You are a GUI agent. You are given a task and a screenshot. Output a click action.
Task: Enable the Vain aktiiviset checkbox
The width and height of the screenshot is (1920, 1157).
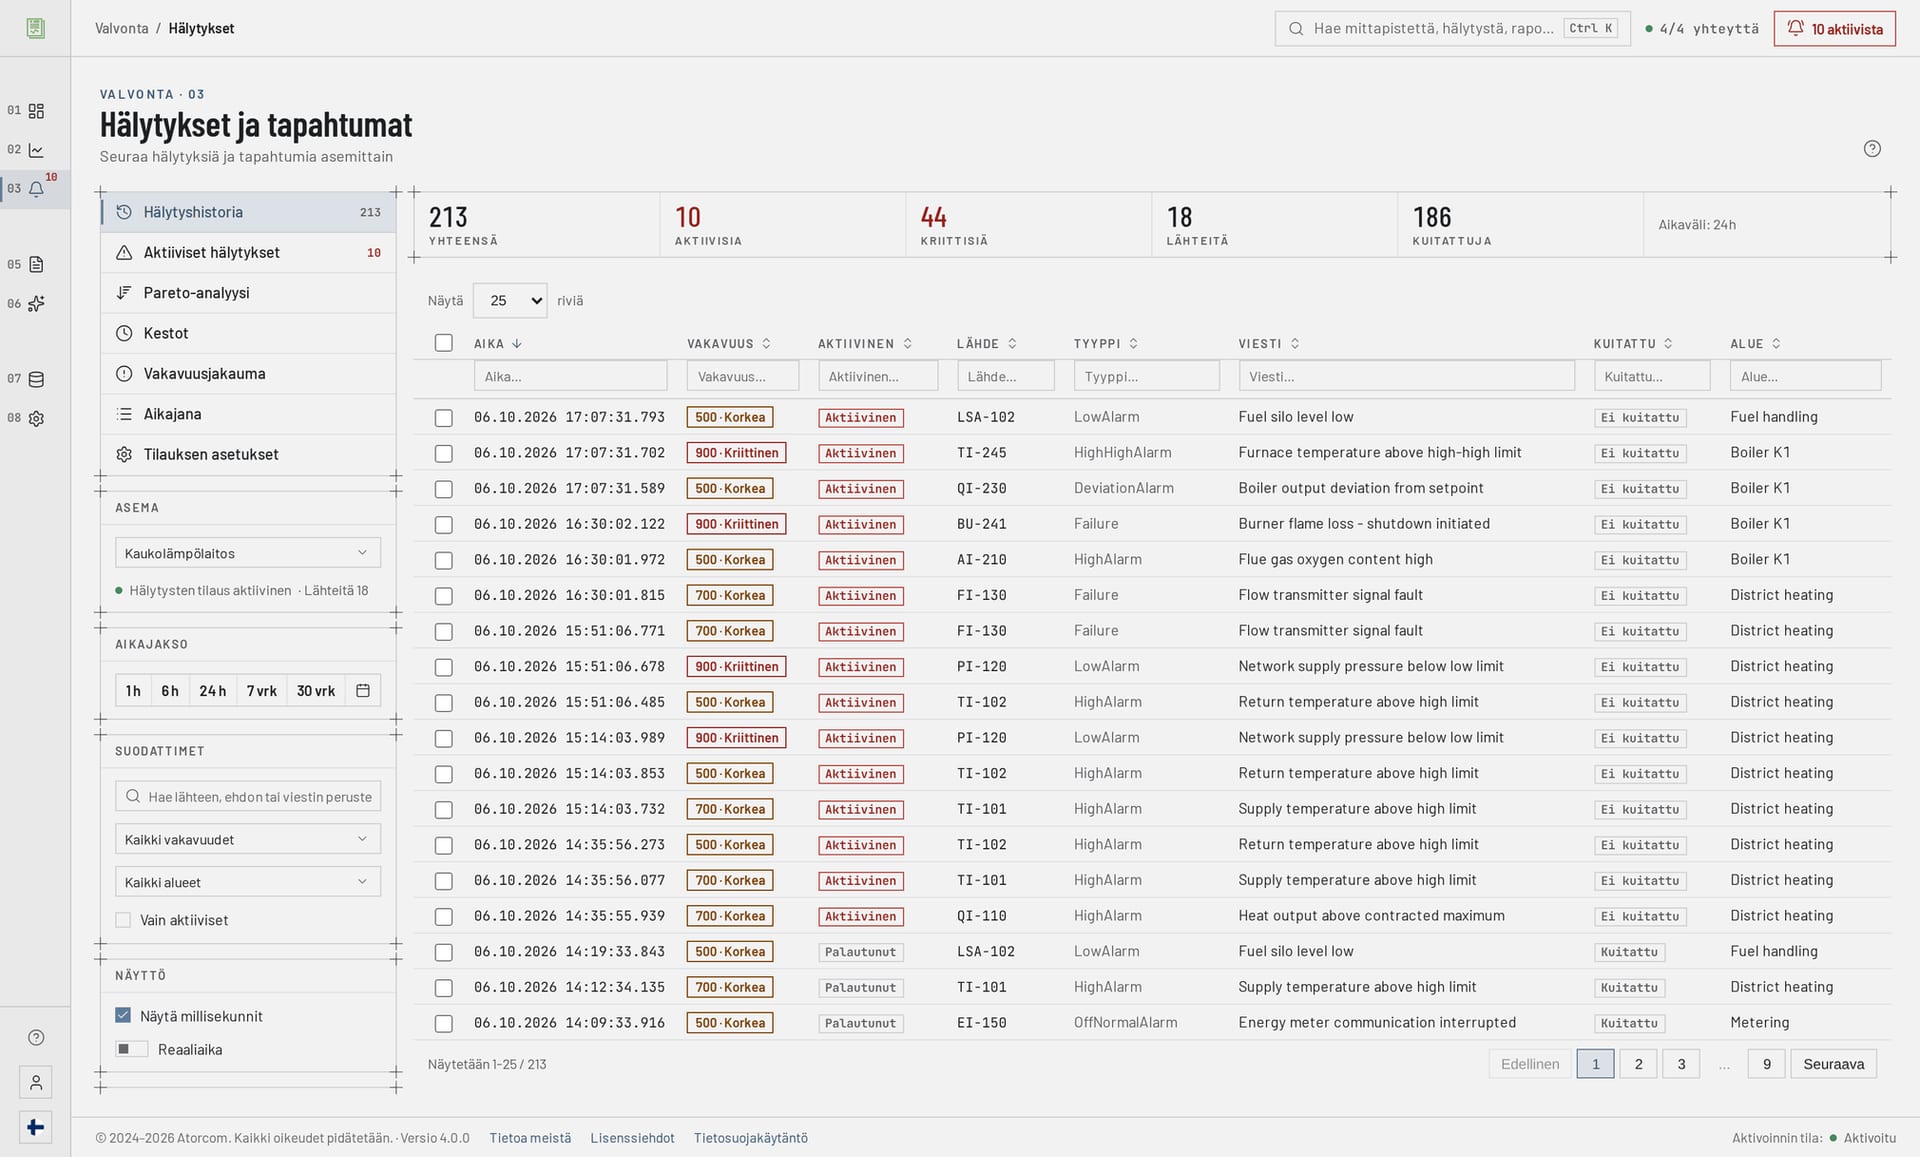point(123,920)
